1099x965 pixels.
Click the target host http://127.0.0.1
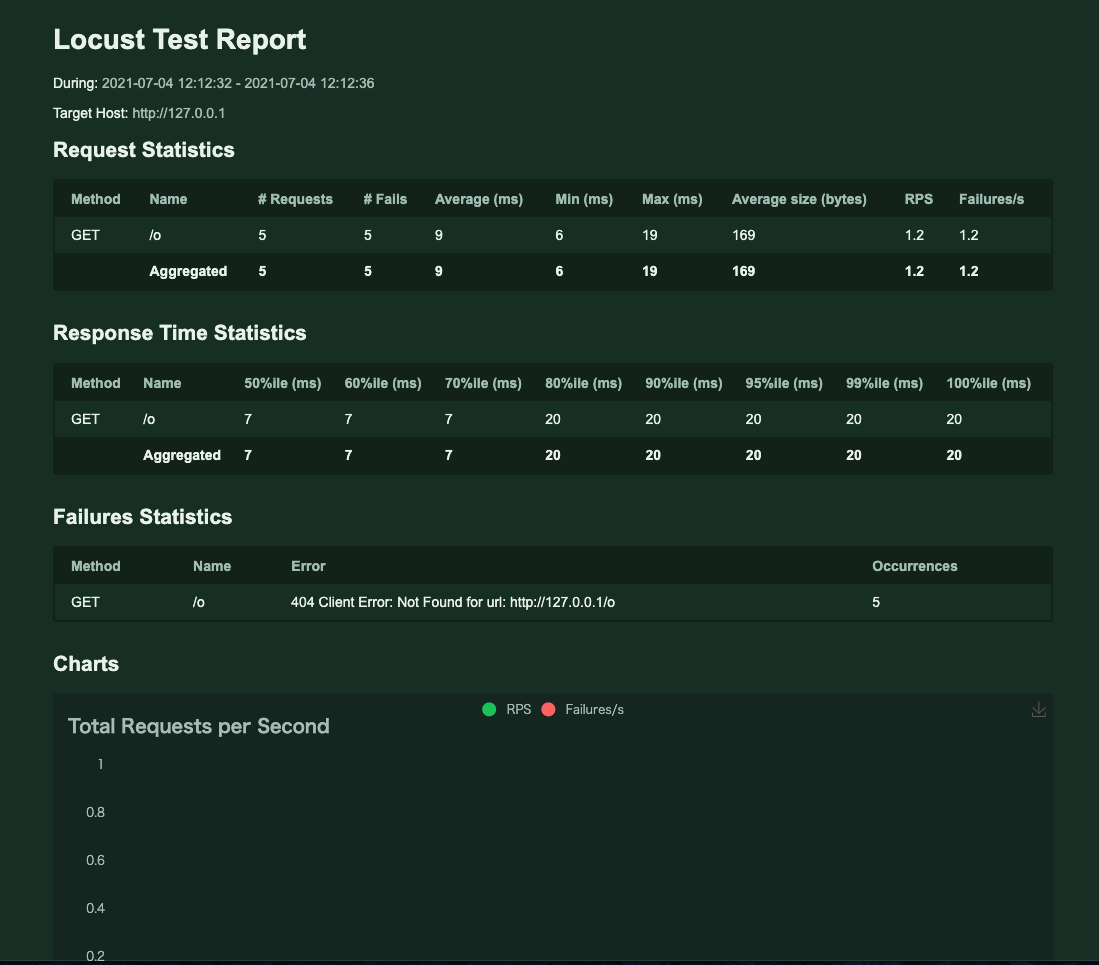[179, 114]
